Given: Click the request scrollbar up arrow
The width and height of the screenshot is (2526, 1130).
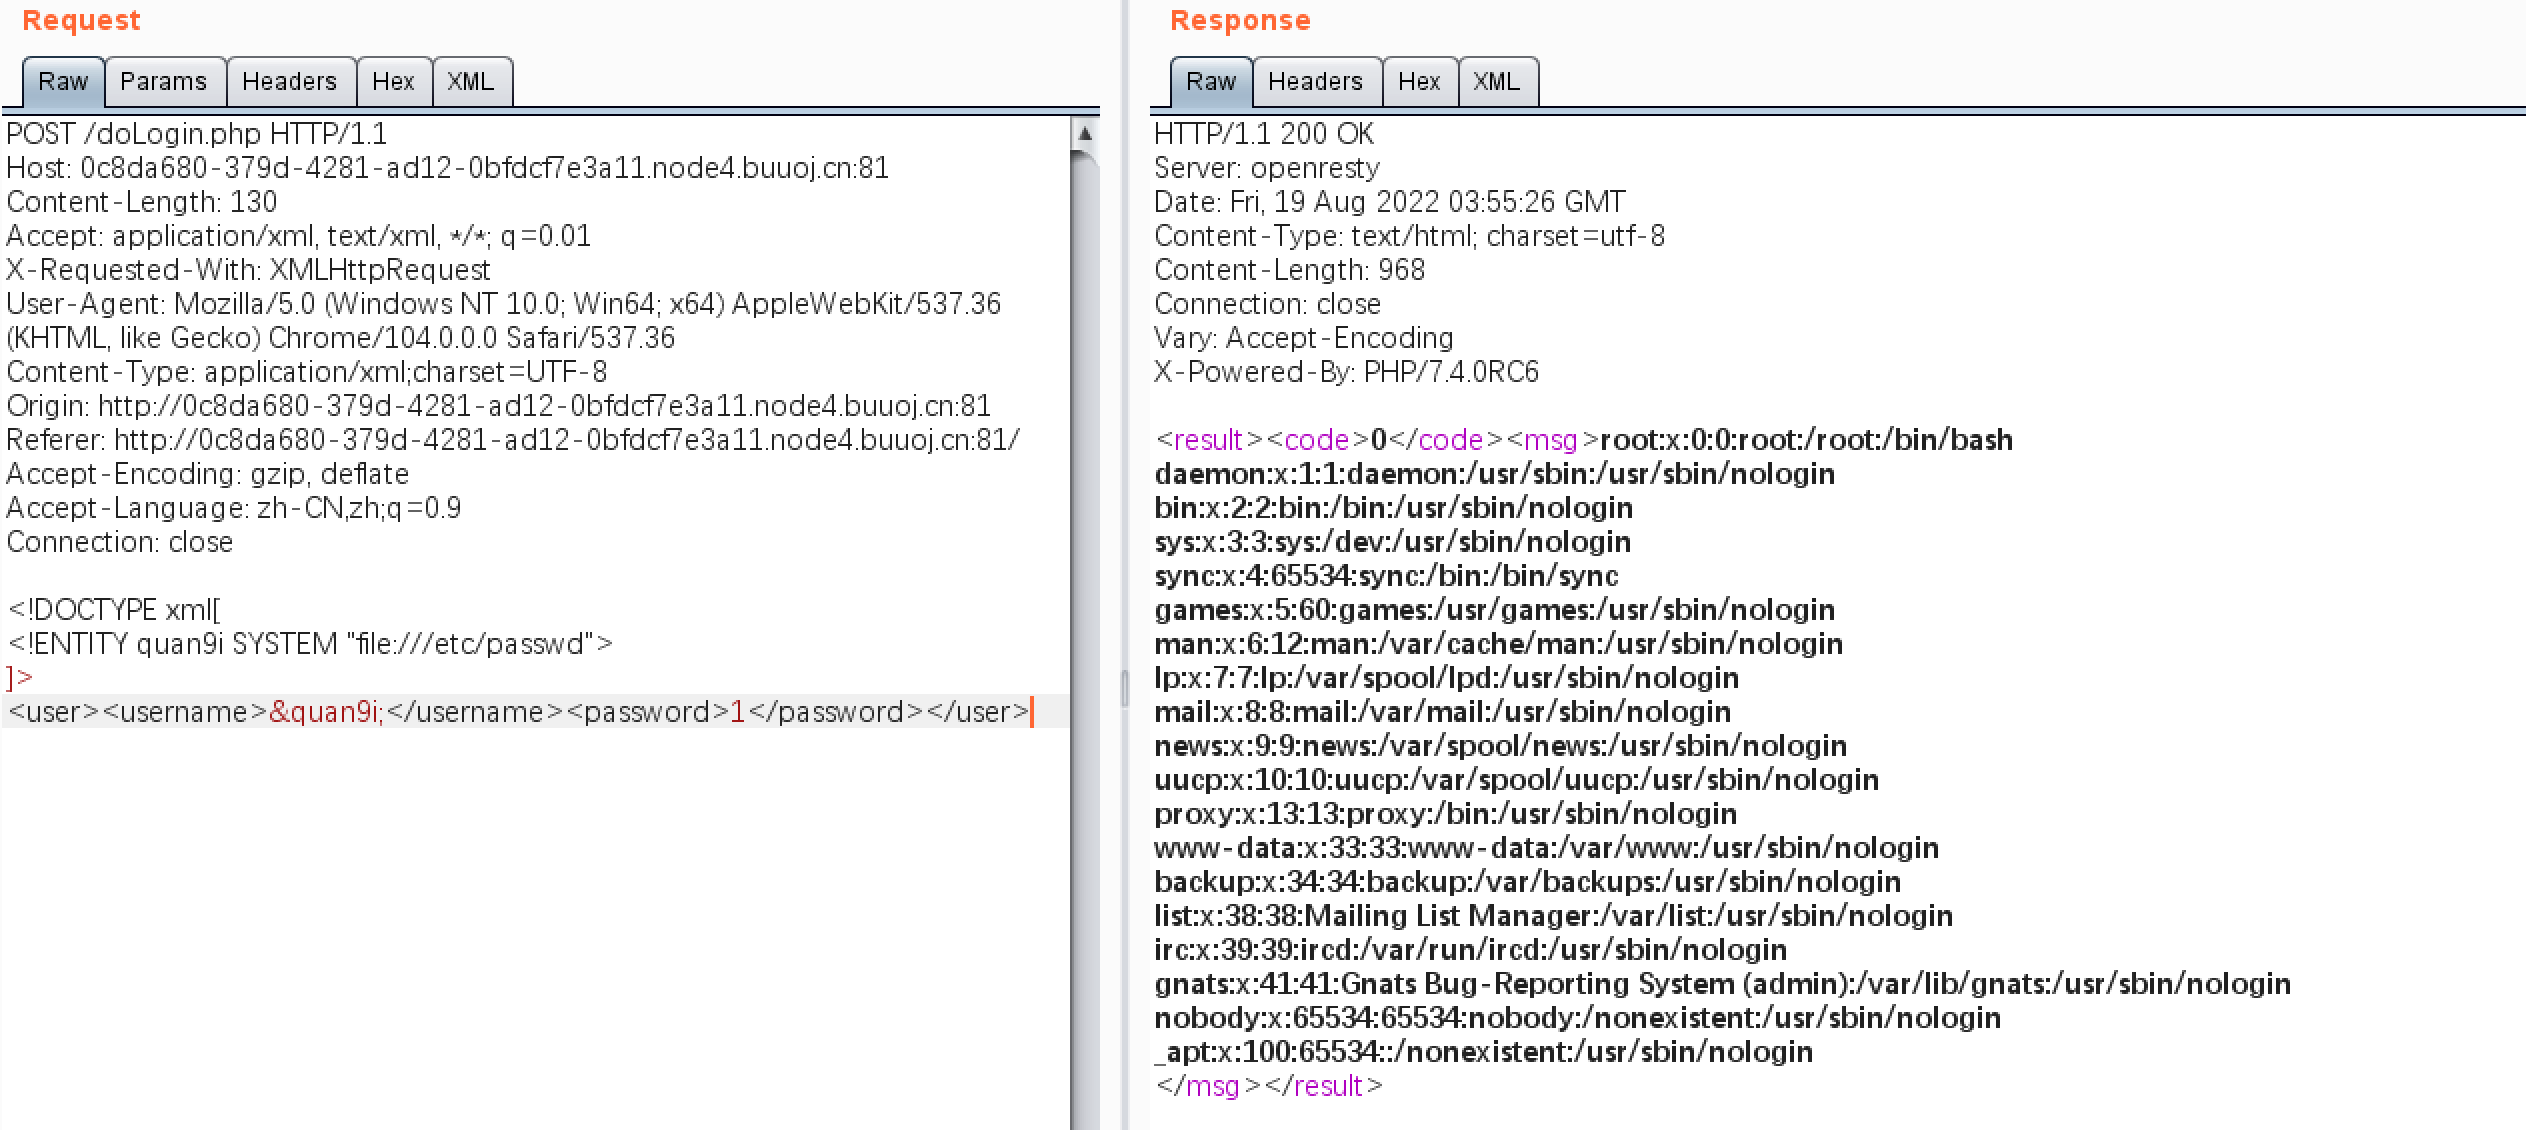Looking at the screenshot, I should coord(1085,133).
